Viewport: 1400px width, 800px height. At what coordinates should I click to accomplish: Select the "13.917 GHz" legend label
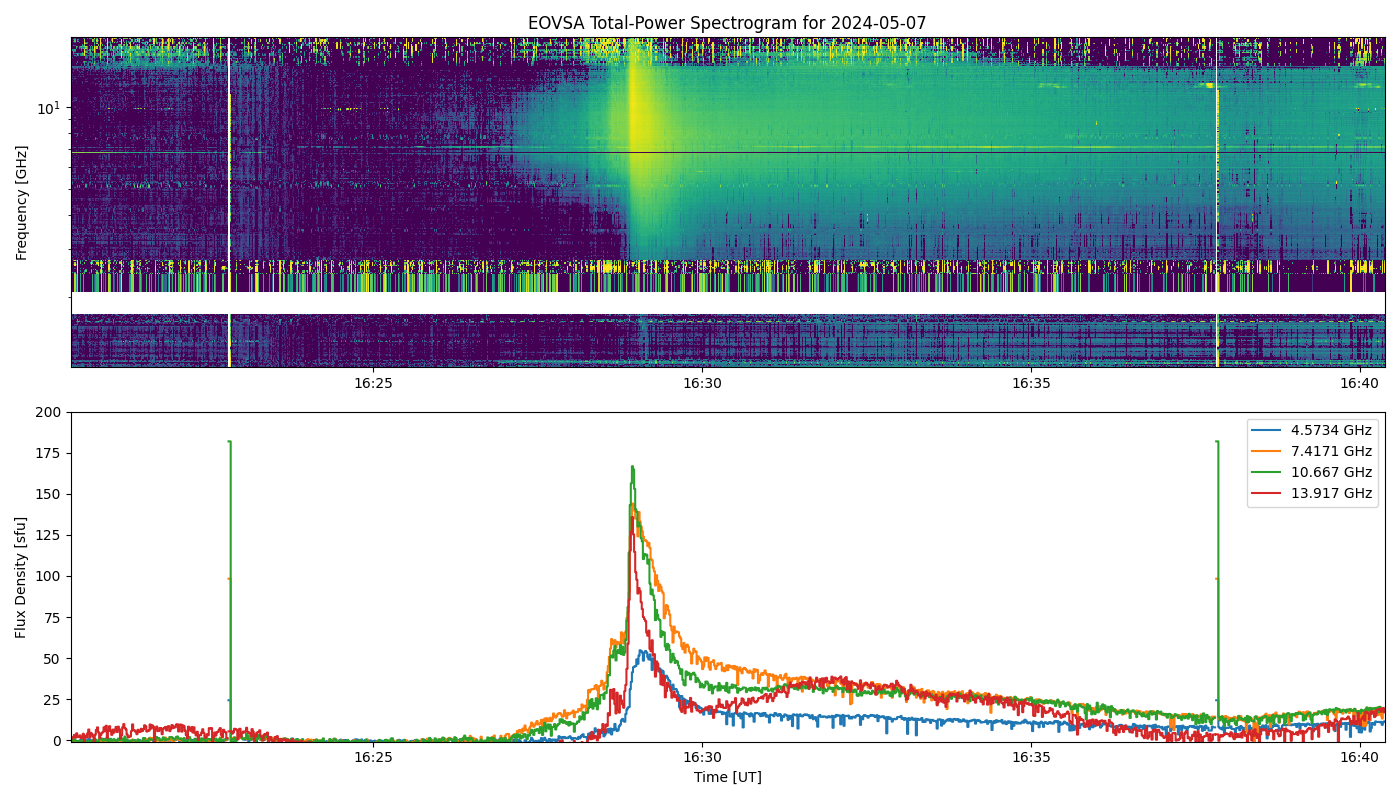[1333, 494]
